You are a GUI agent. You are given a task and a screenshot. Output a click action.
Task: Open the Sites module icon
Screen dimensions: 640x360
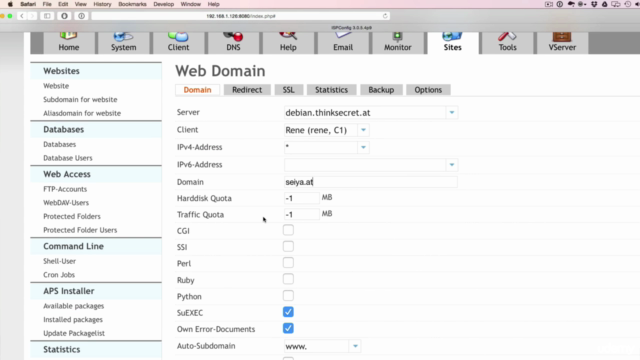pyautogui.click(x=452, y=42)
